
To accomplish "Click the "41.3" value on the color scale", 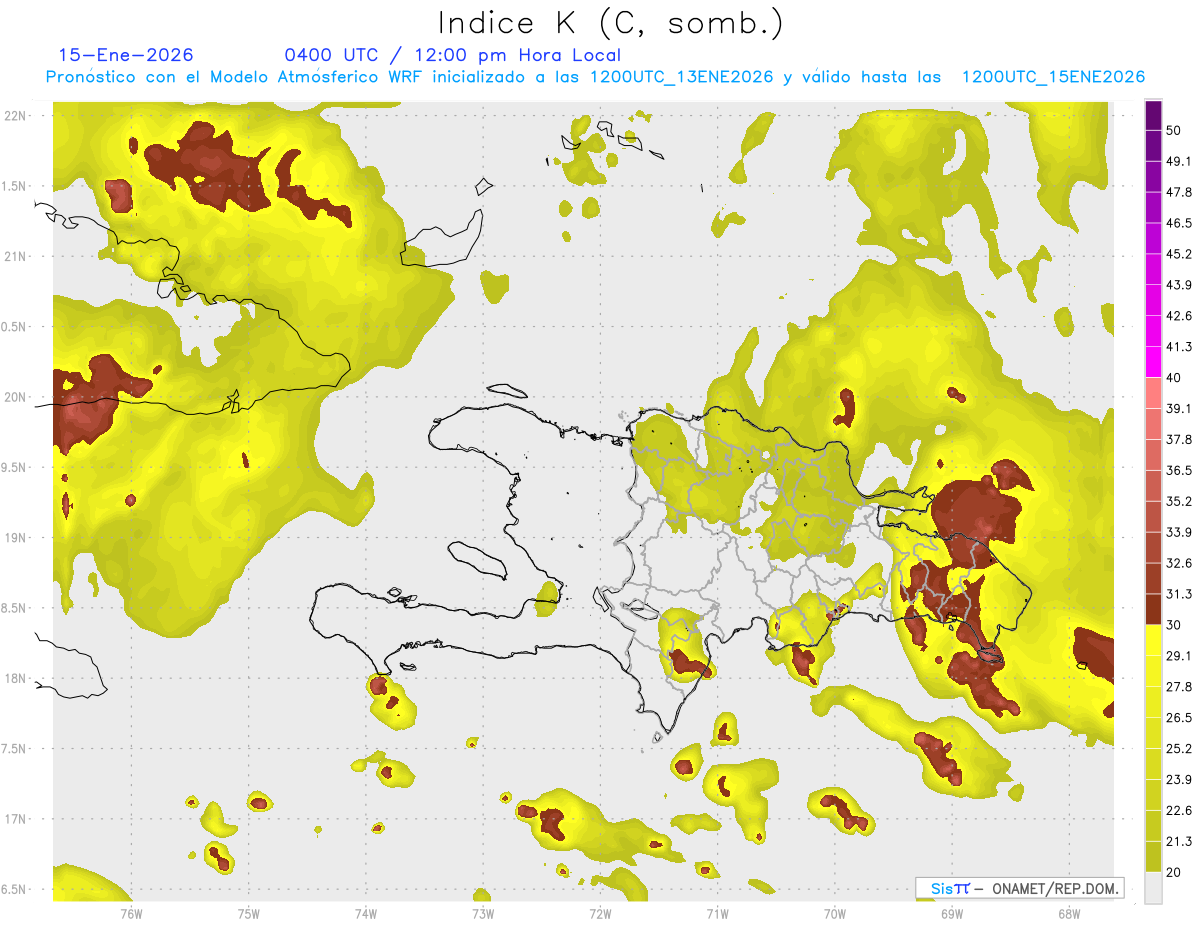I will (x=1178, y=347).
